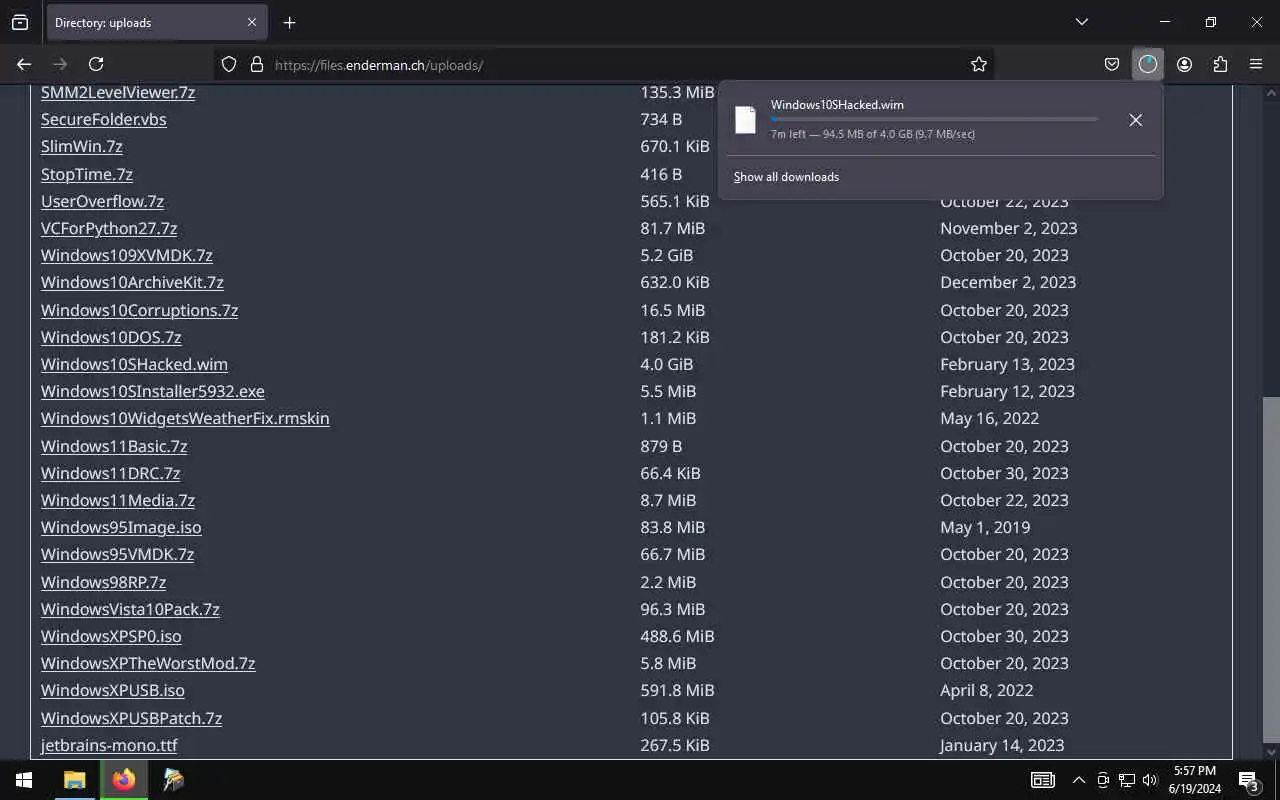1280x800 pixels.
Task: Open the third pinned taskbar app
Action: pyautogui.click(x=174, y=780)
